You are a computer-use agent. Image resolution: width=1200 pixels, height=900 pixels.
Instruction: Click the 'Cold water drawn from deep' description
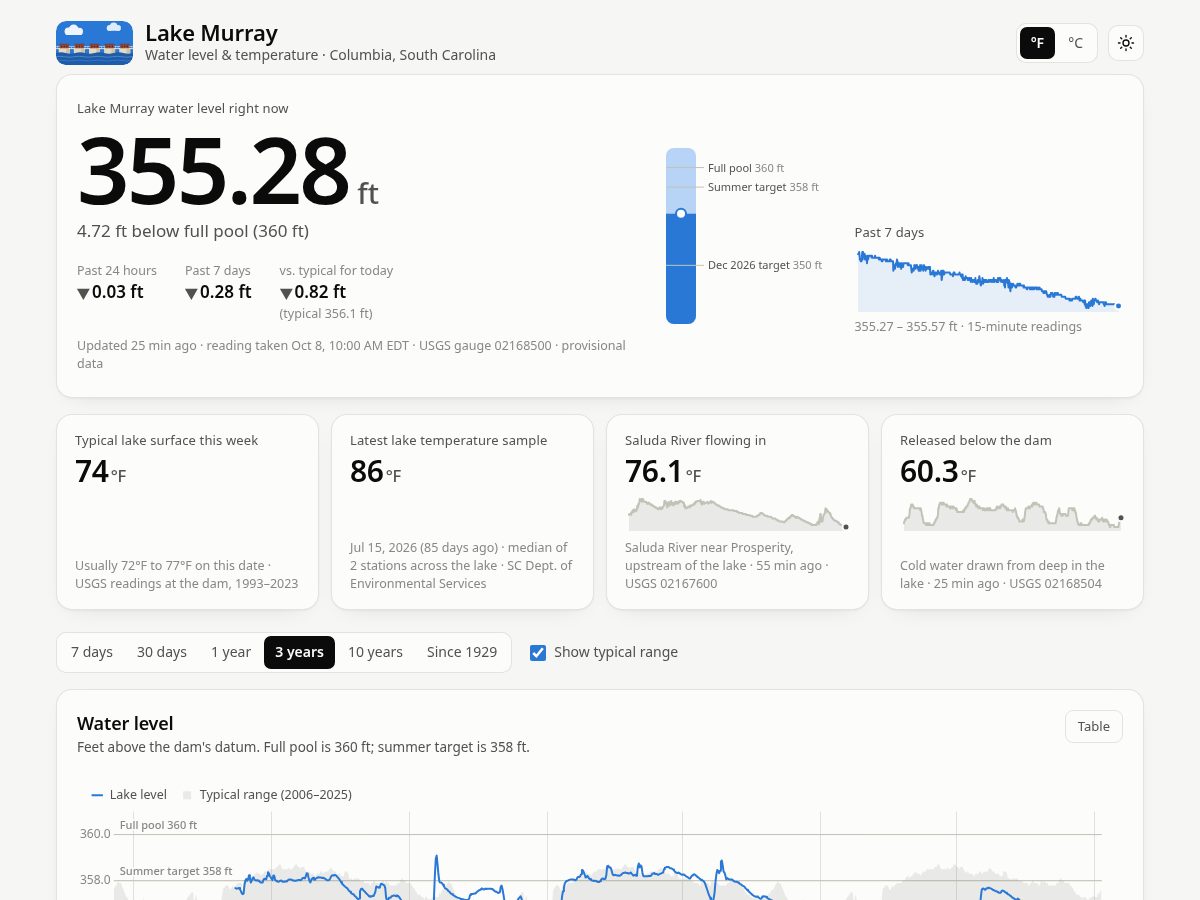tap(1002, 574)
